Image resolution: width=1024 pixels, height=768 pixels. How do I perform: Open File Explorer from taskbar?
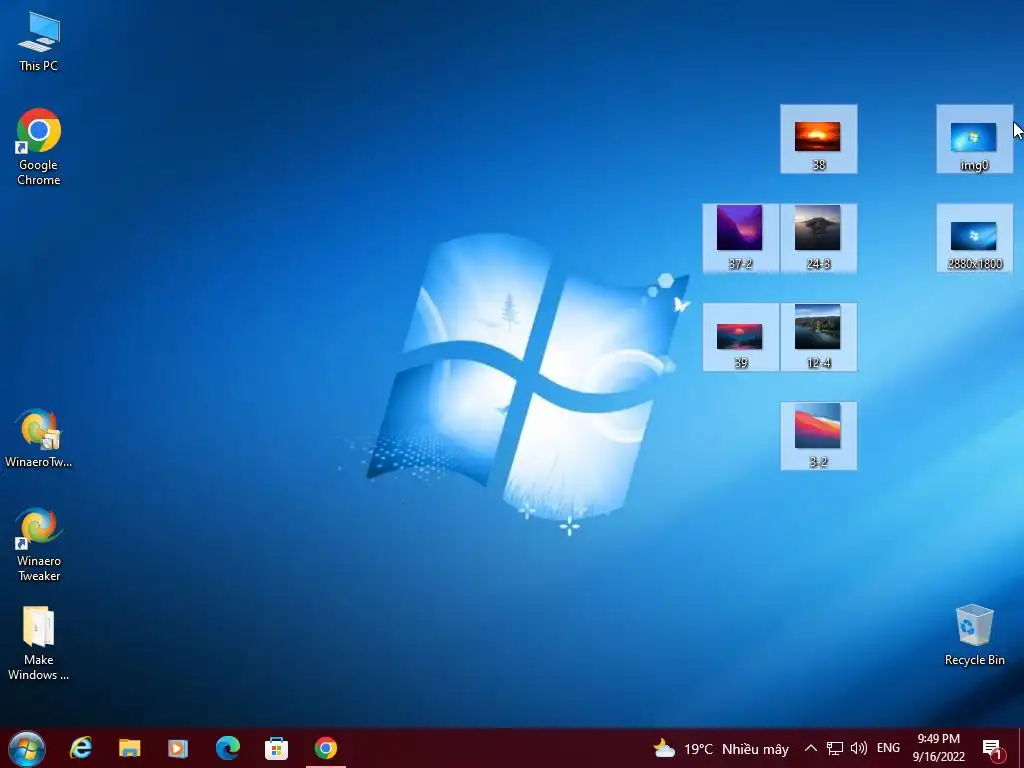pyautogui.click(x=129, y=748)
